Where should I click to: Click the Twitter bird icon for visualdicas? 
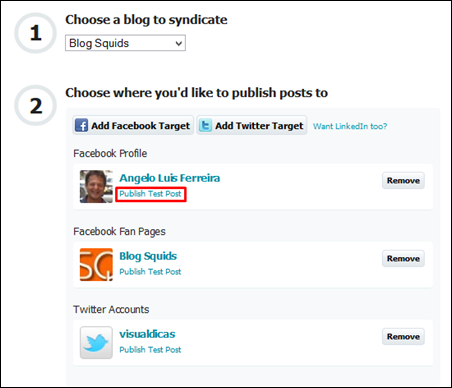(x=96, y=343)
